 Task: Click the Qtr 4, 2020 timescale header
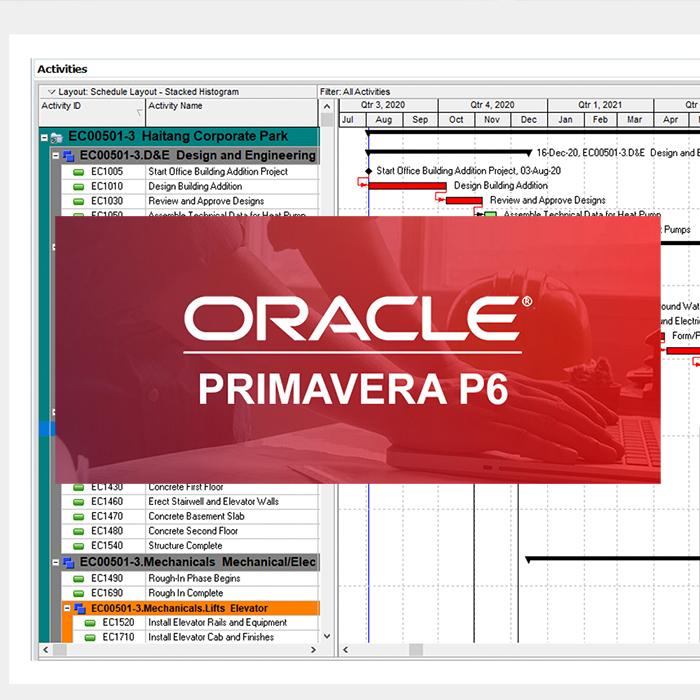point(491,104)
